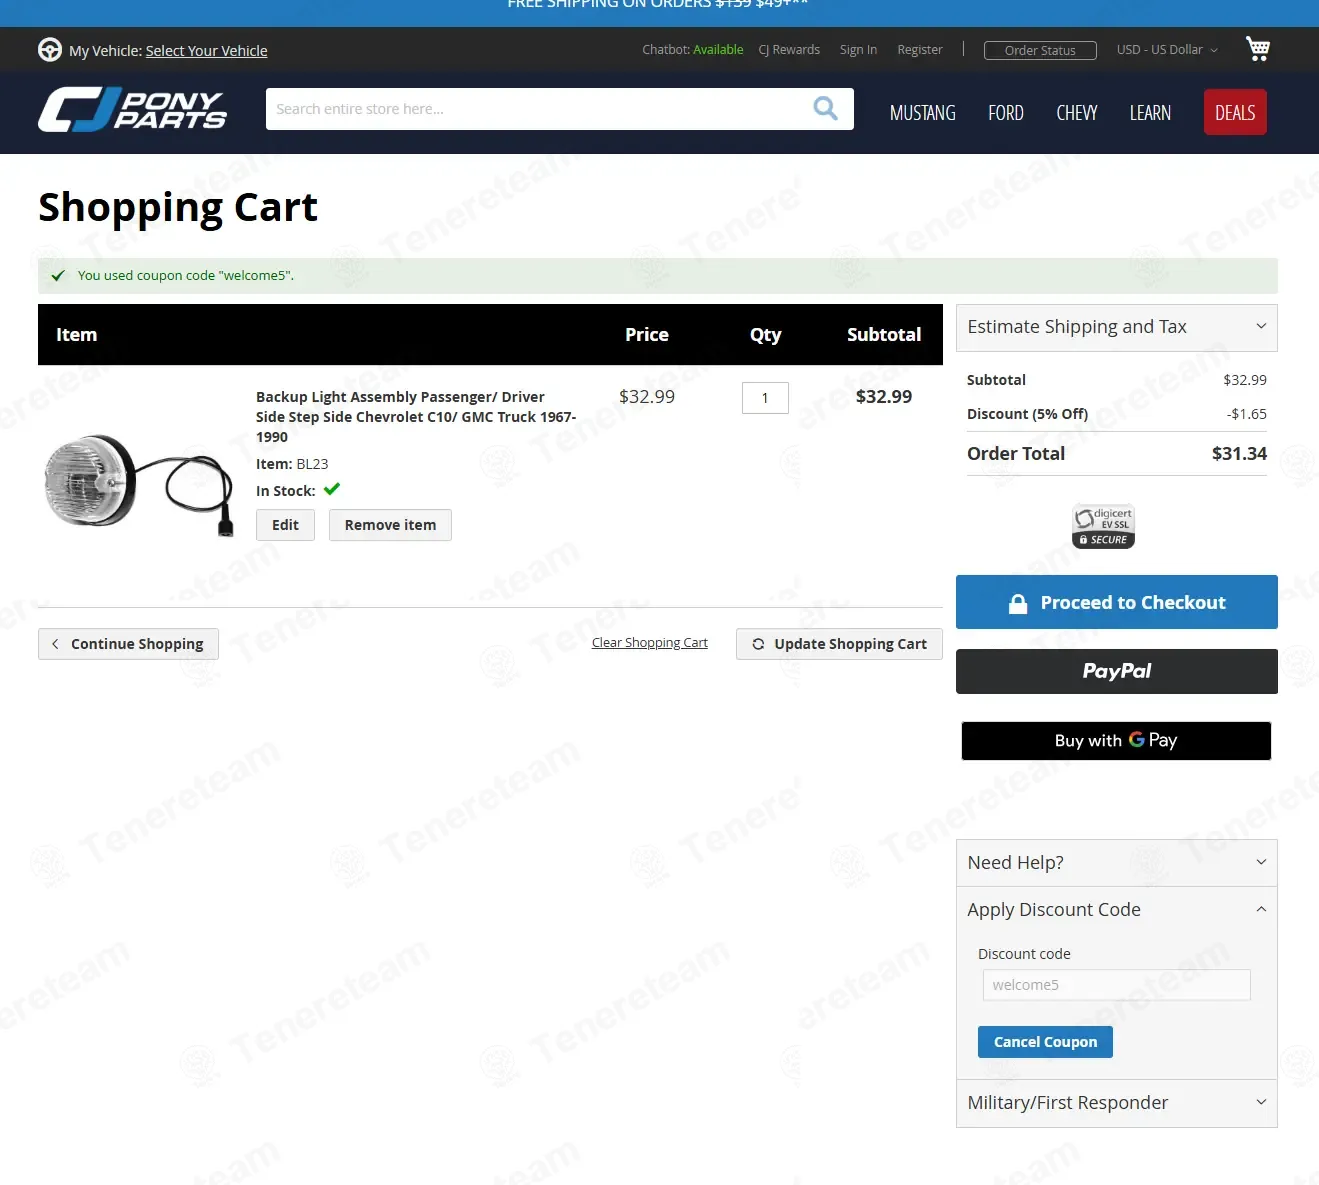The height and width of the screenshot is (1185, 1319).
Task: Click the Chatbot: Available link
Action: (x=692, y=50)
